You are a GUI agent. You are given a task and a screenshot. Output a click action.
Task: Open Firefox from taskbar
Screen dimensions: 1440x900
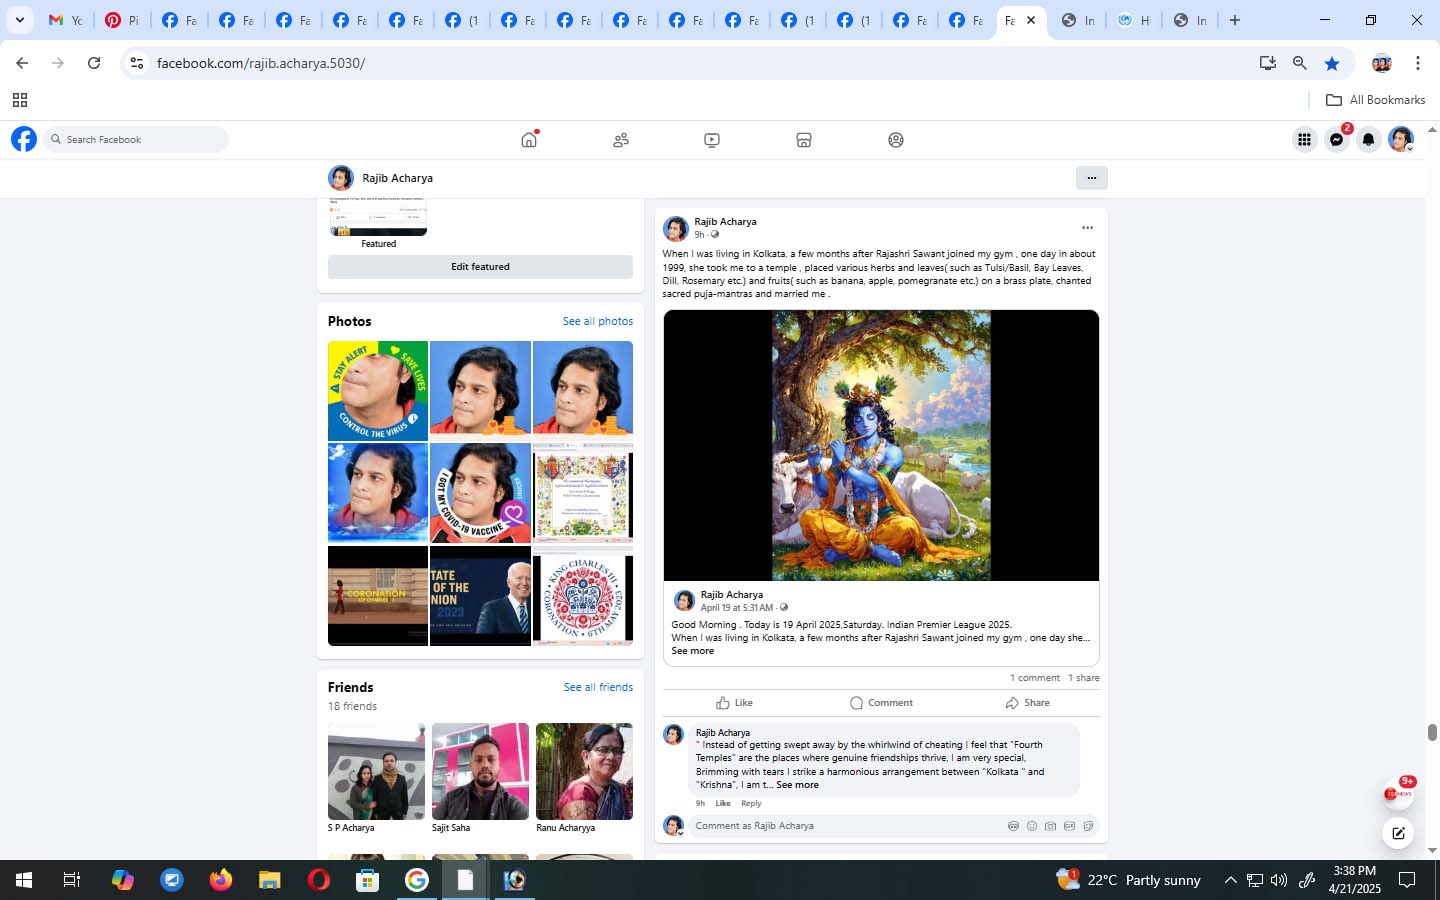click(221, 880)
